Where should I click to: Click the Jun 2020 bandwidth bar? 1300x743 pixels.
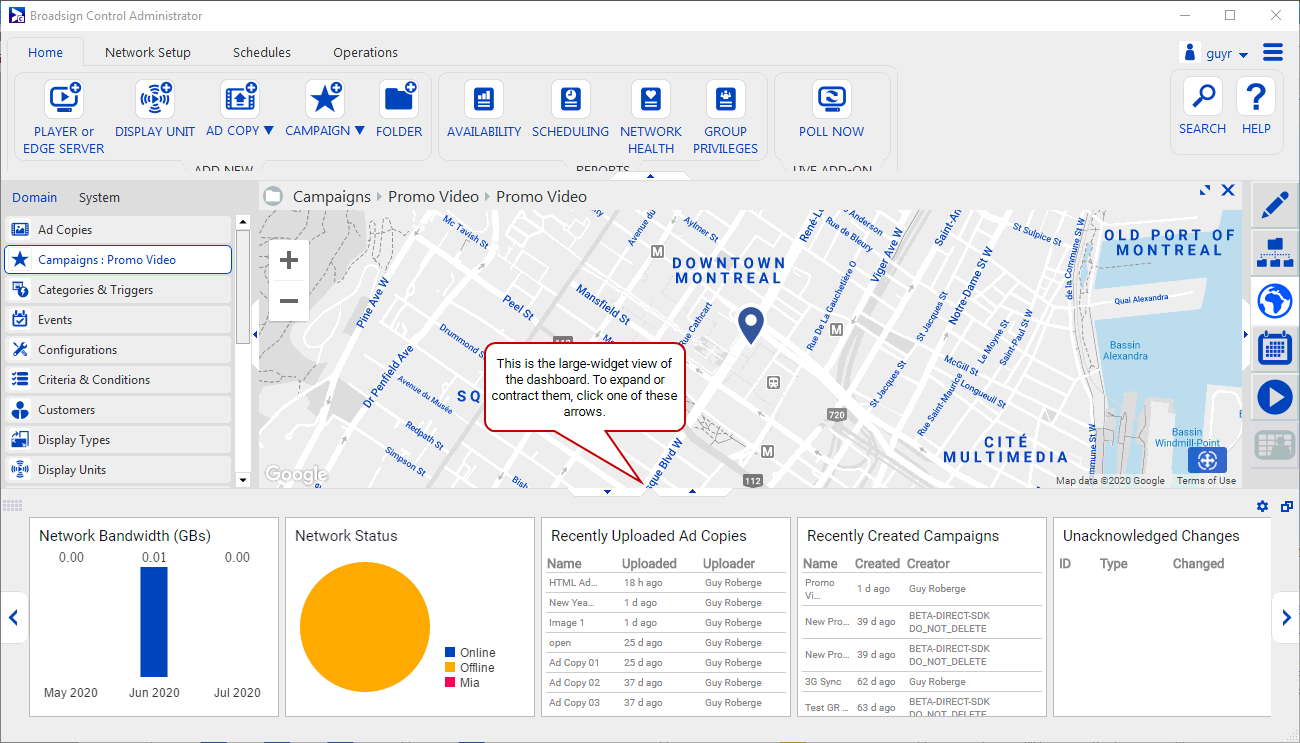pos(154,622)
